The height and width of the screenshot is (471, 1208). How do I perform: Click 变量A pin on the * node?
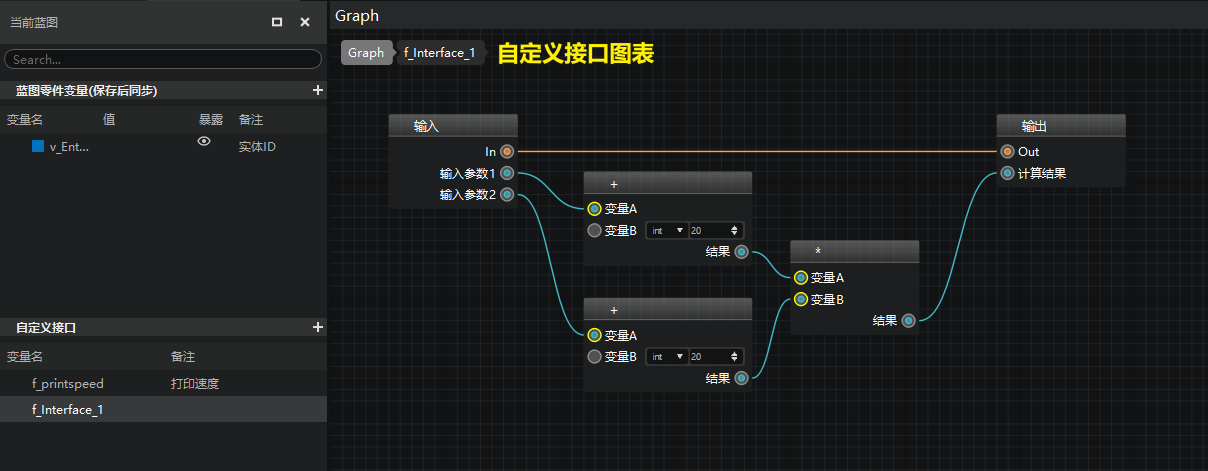(x=801, y=278)
